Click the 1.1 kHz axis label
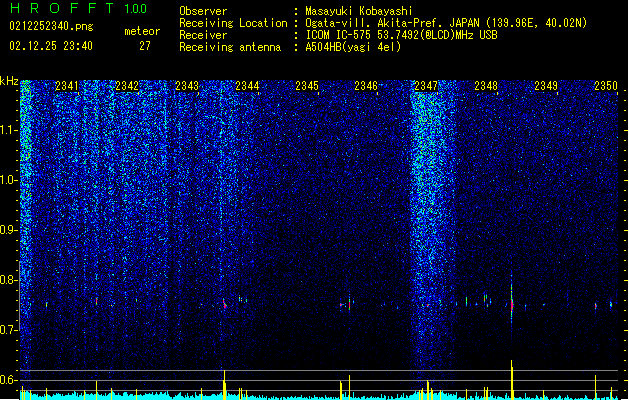This screenshot has height=400, width=629. 9,130
